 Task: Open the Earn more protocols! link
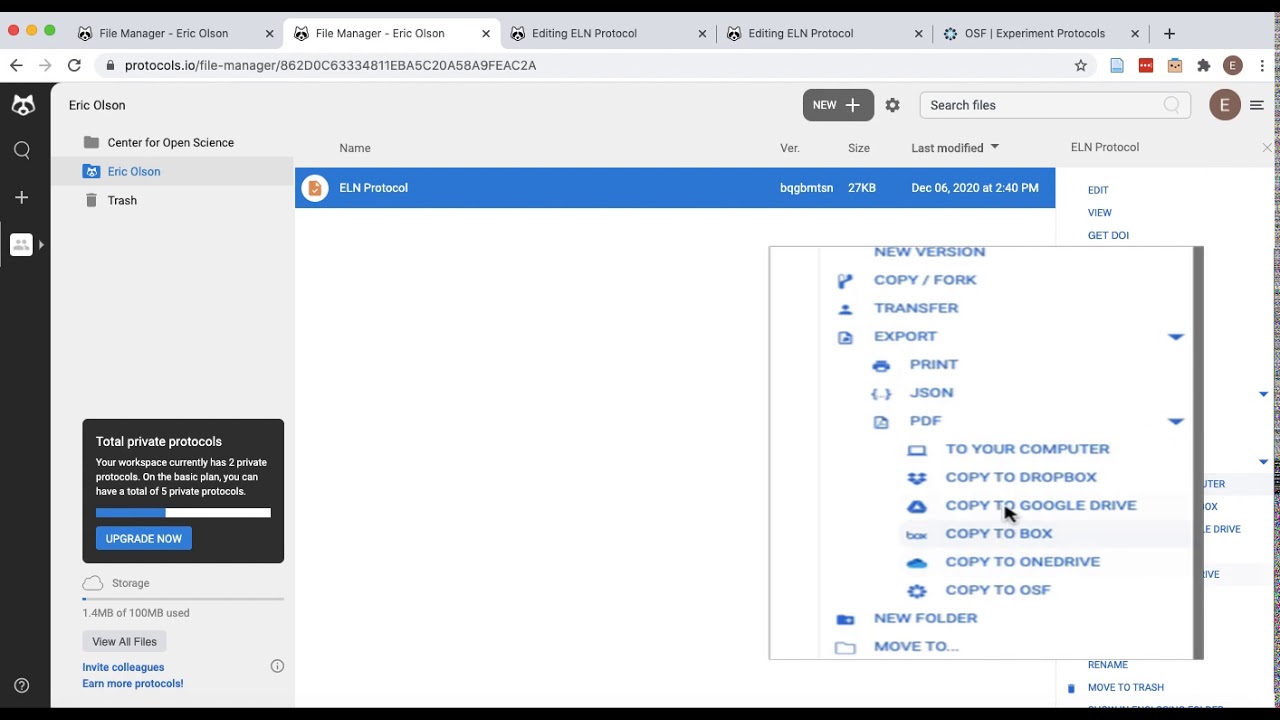pyautogui.click(x=133, y=684)
